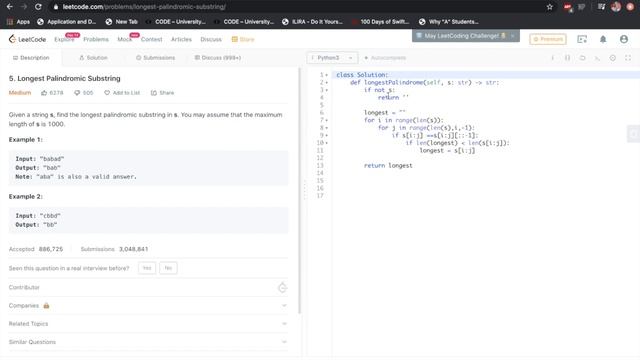Go back using the browser back arrow
The height and width of the screenshot is (360, 640).
click(x=10, y=7)
